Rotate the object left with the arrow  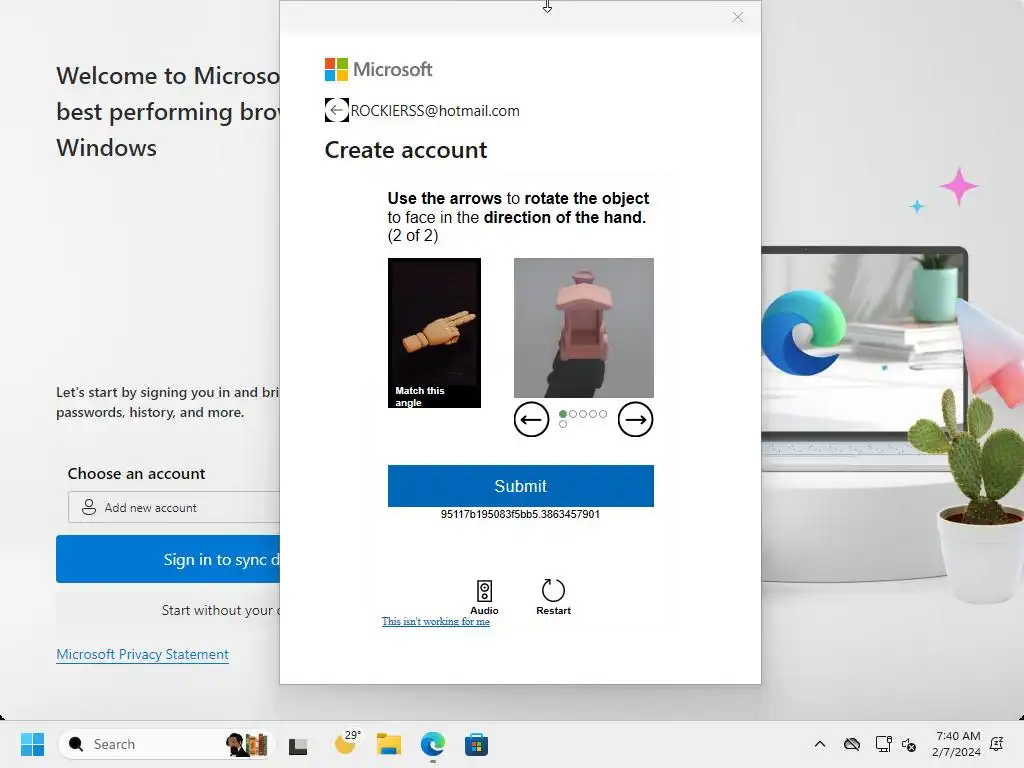tap(531, 419)
